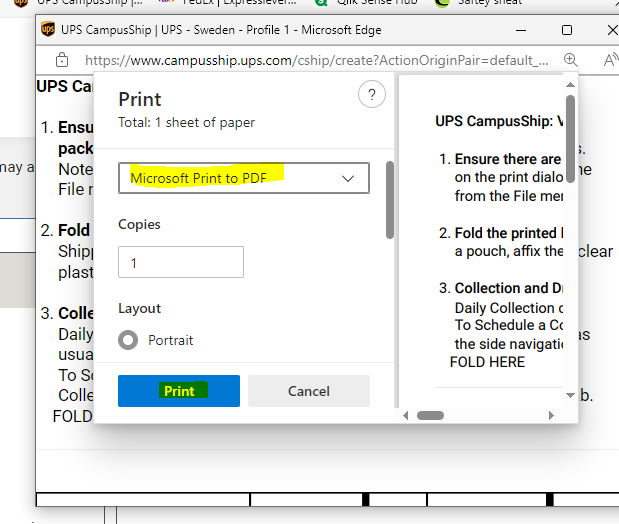This screenshot has width=619, height=524.
Task: Maximize the Microsoft Edge popup window
Action: pyautogui.click(x=567, y=30)
